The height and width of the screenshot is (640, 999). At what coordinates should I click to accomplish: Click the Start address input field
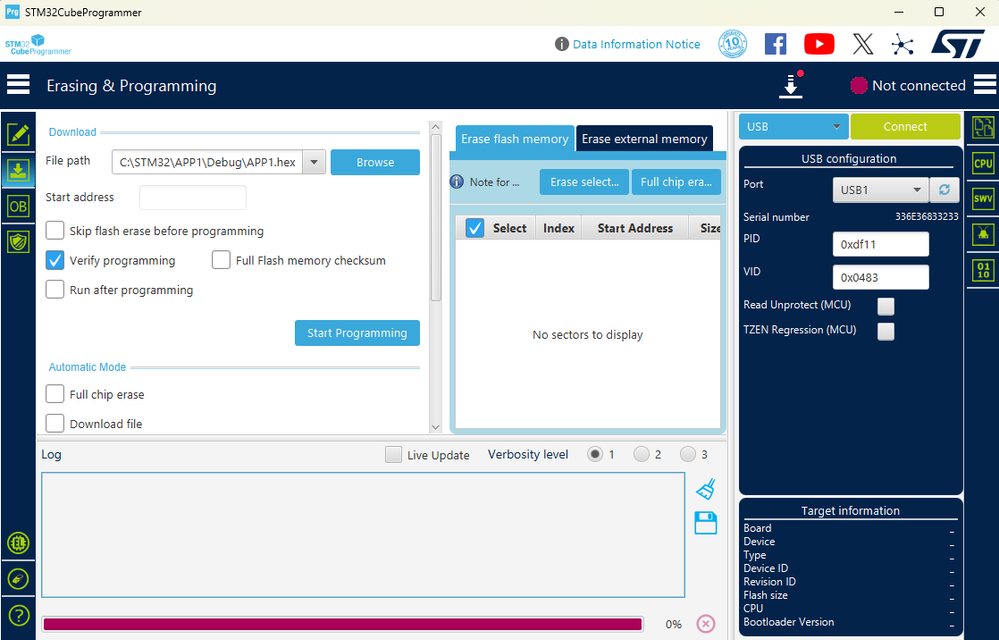tap(193, 197)
